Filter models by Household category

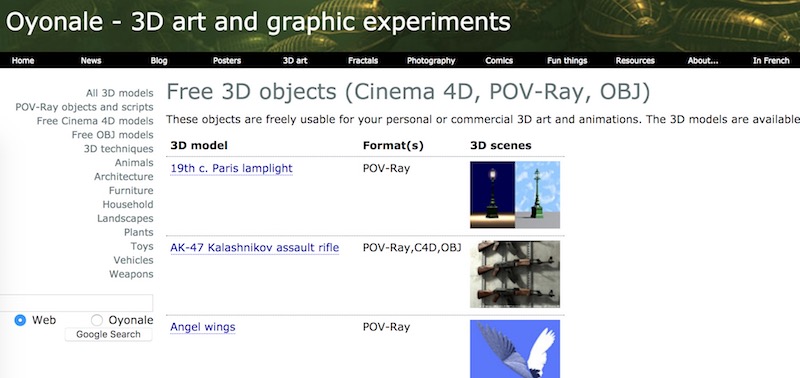(x=128, y=205)
